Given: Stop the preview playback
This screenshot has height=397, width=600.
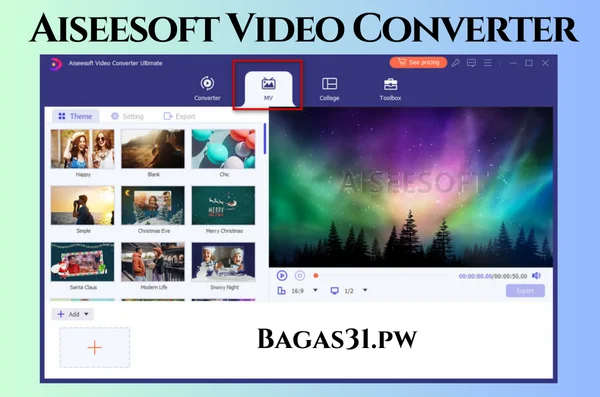Looking at the screenshot, I should click(300, 275).
